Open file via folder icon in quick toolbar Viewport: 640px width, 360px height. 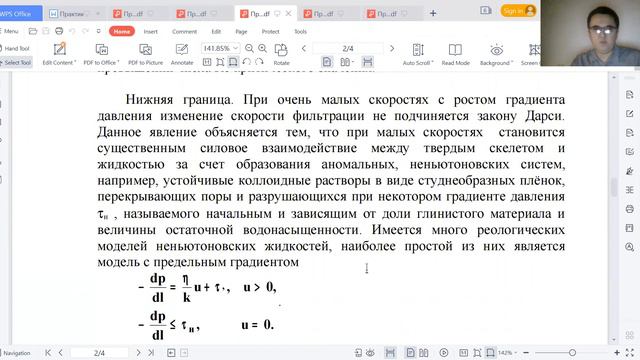click(33, 31)
